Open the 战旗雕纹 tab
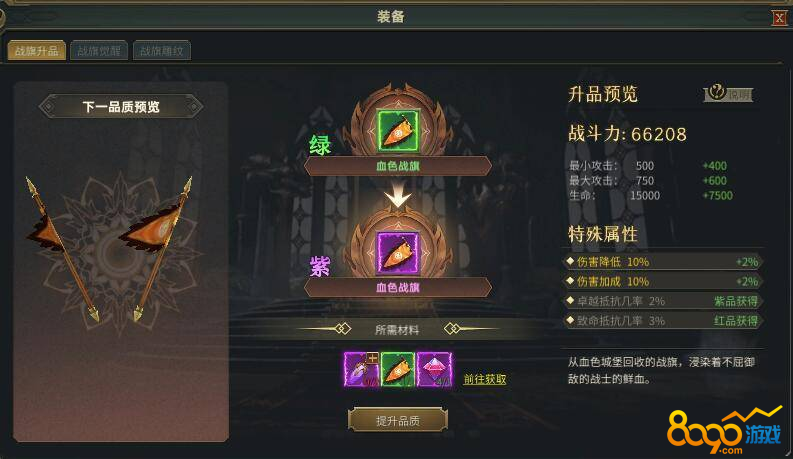Viewport: 793px width, 459px height. (162, 51)
